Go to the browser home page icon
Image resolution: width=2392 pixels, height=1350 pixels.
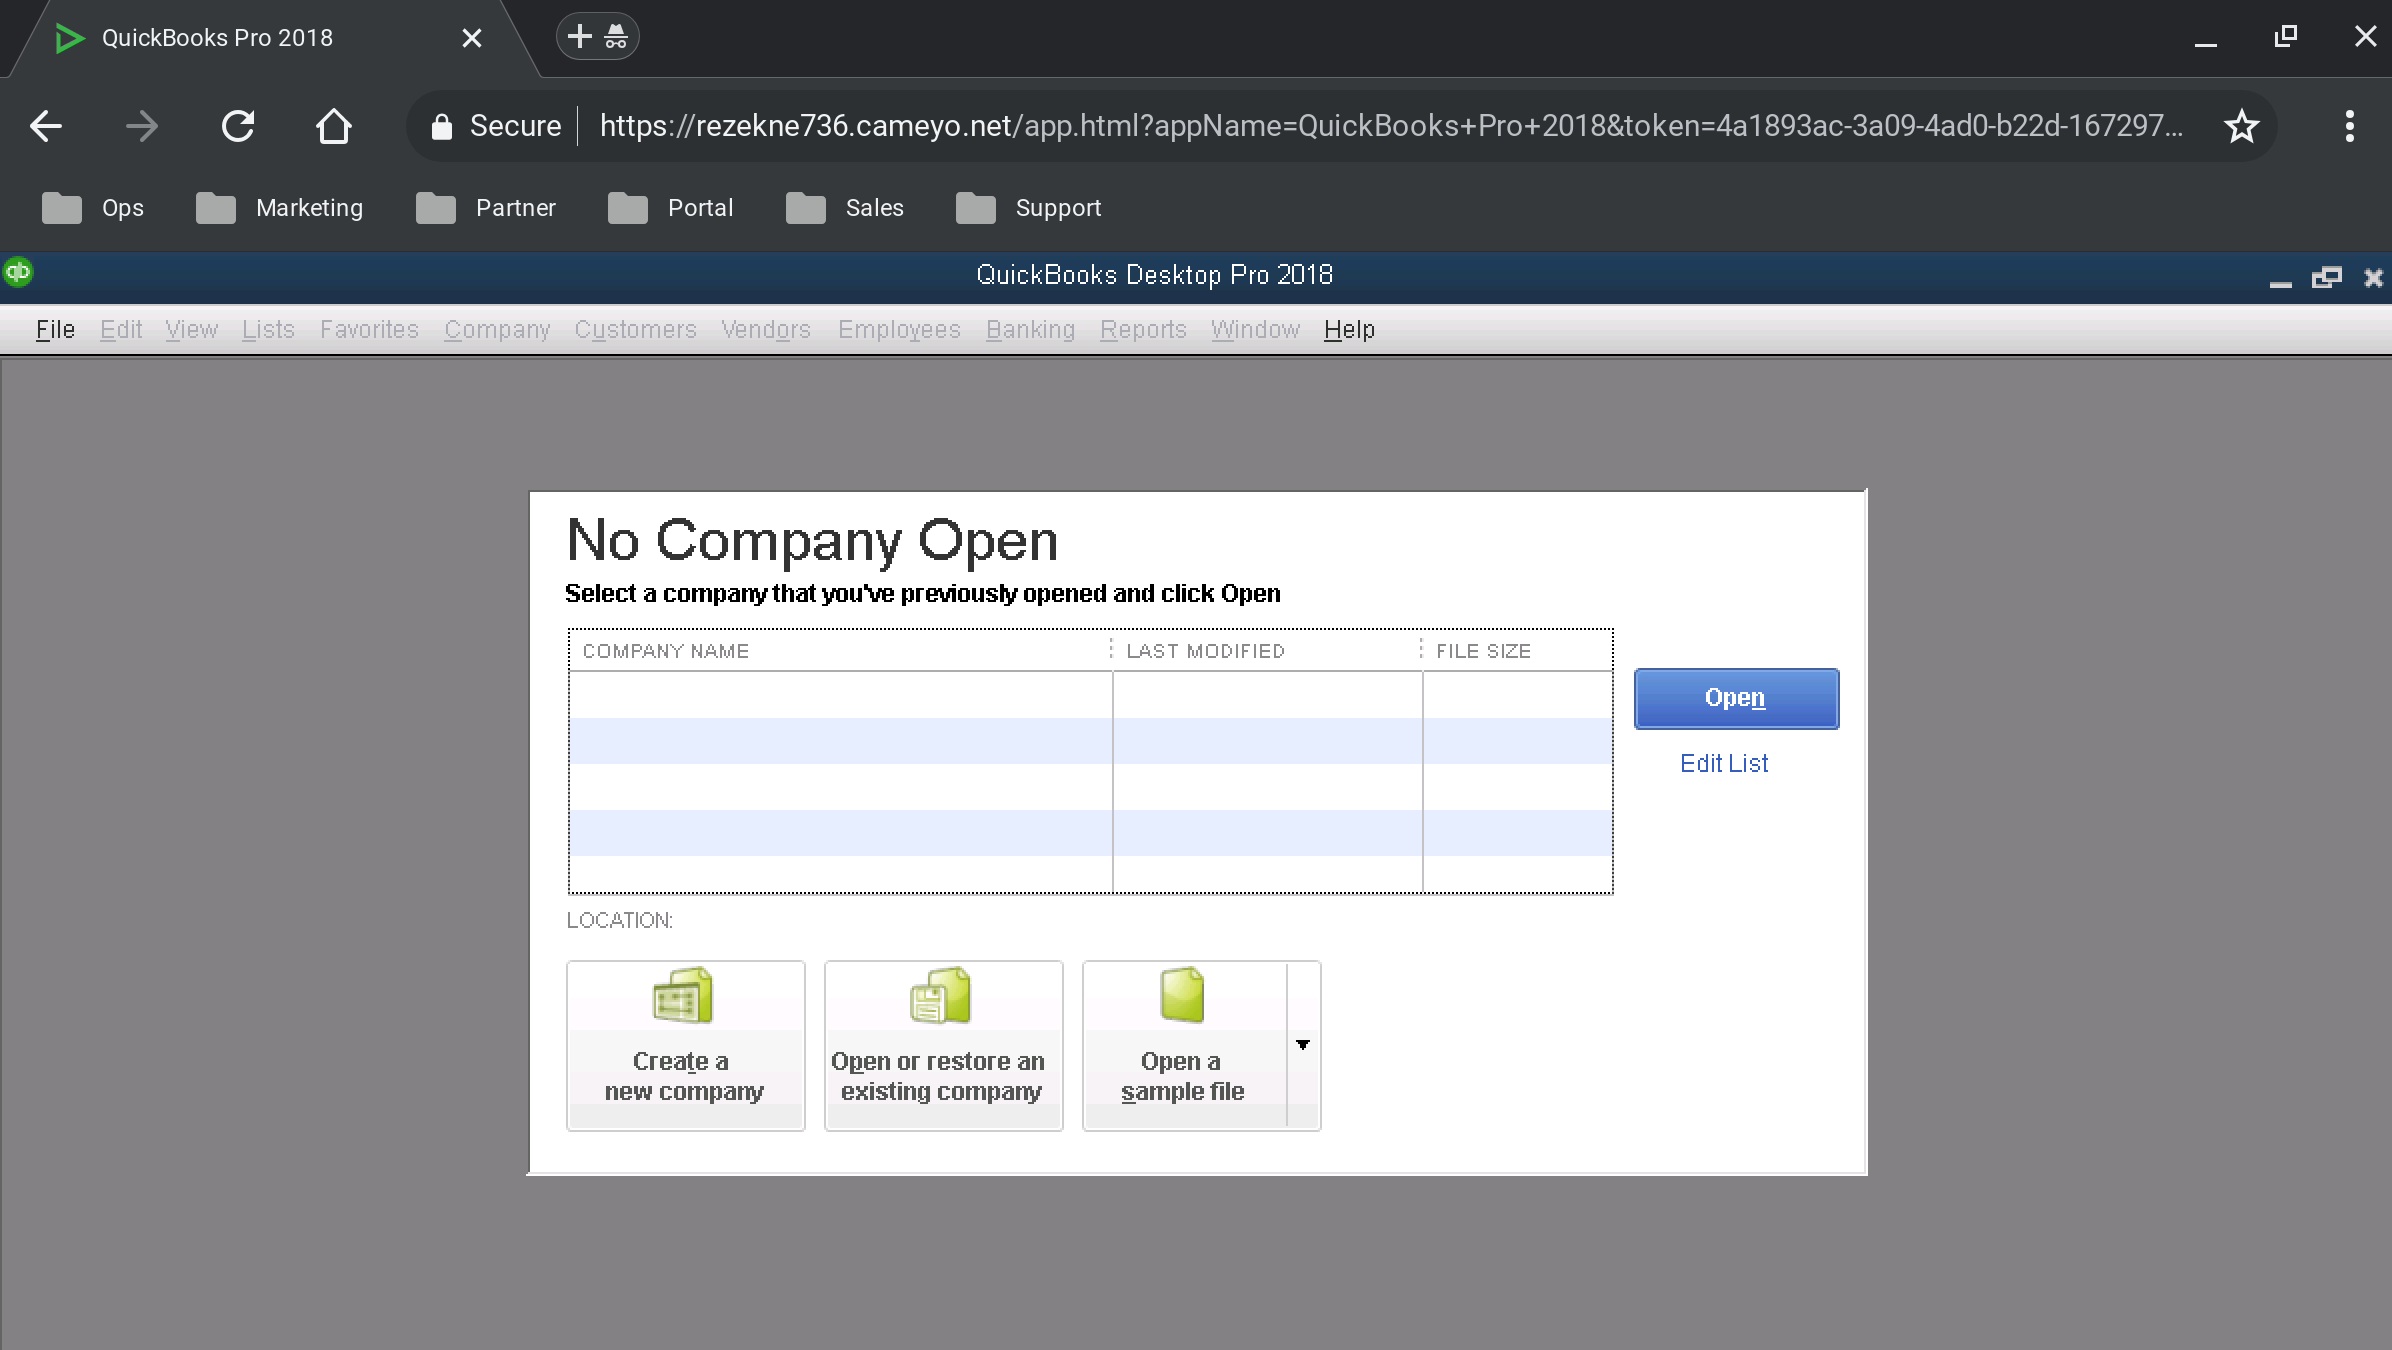[x=333, y=126]
